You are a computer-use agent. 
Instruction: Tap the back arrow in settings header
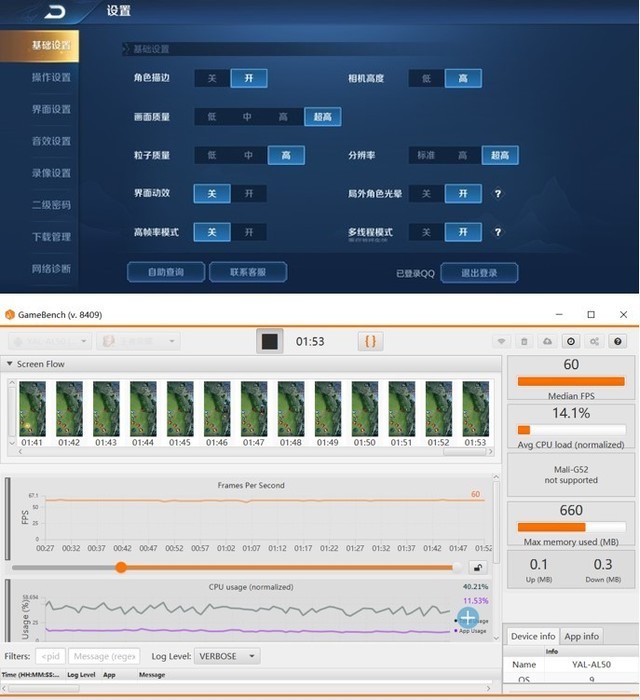click(x=55, y=12)
